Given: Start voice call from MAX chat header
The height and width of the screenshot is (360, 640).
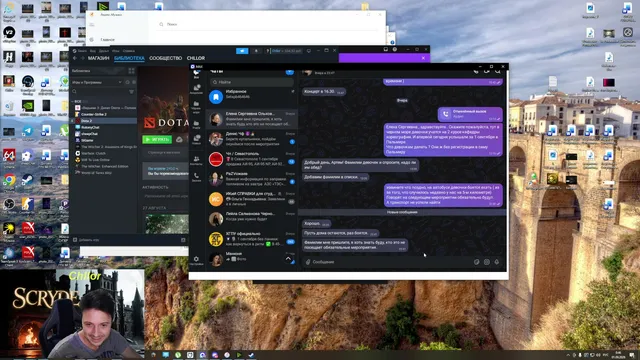Looking at the screenshot, I should [476, 71].
